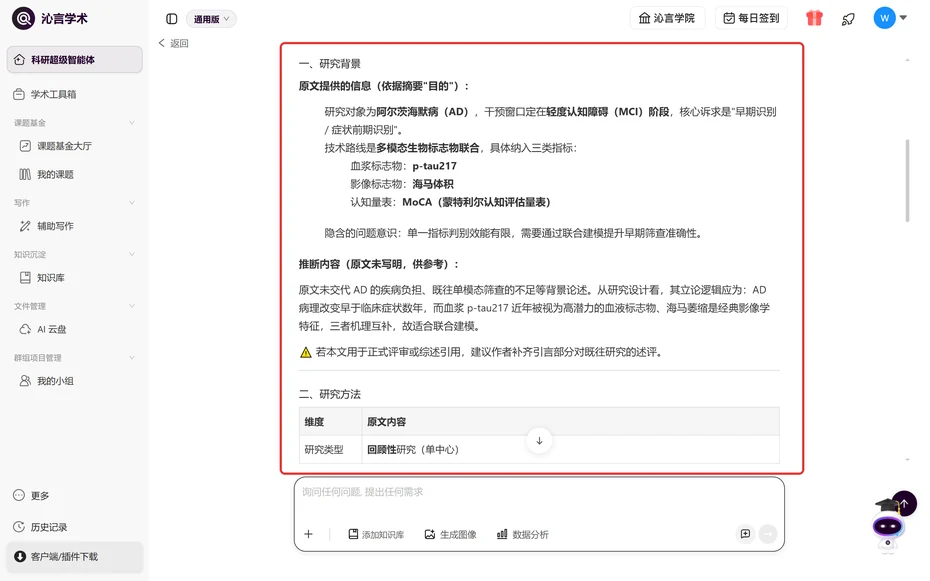Click the yellow warning triangle icon
The width and height of the screenshot is (930, 581).
click(x=305, y=352)
